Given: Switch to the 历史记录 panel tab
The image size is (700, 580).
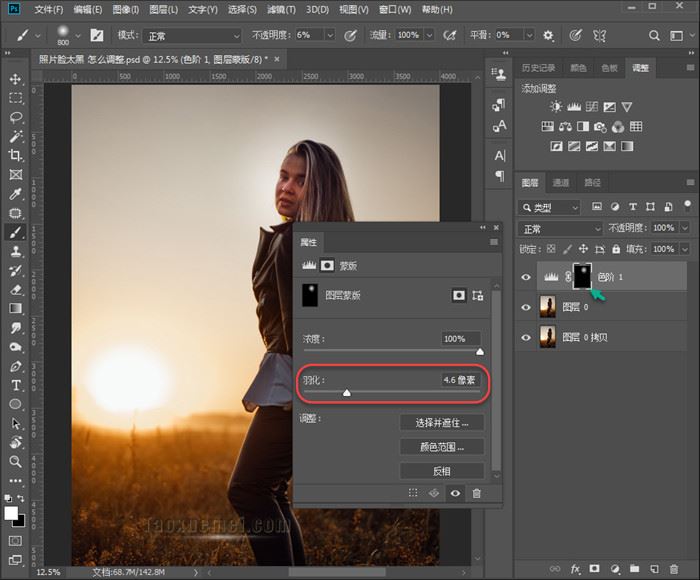Looking at the screenshot, I should [539, 68].
